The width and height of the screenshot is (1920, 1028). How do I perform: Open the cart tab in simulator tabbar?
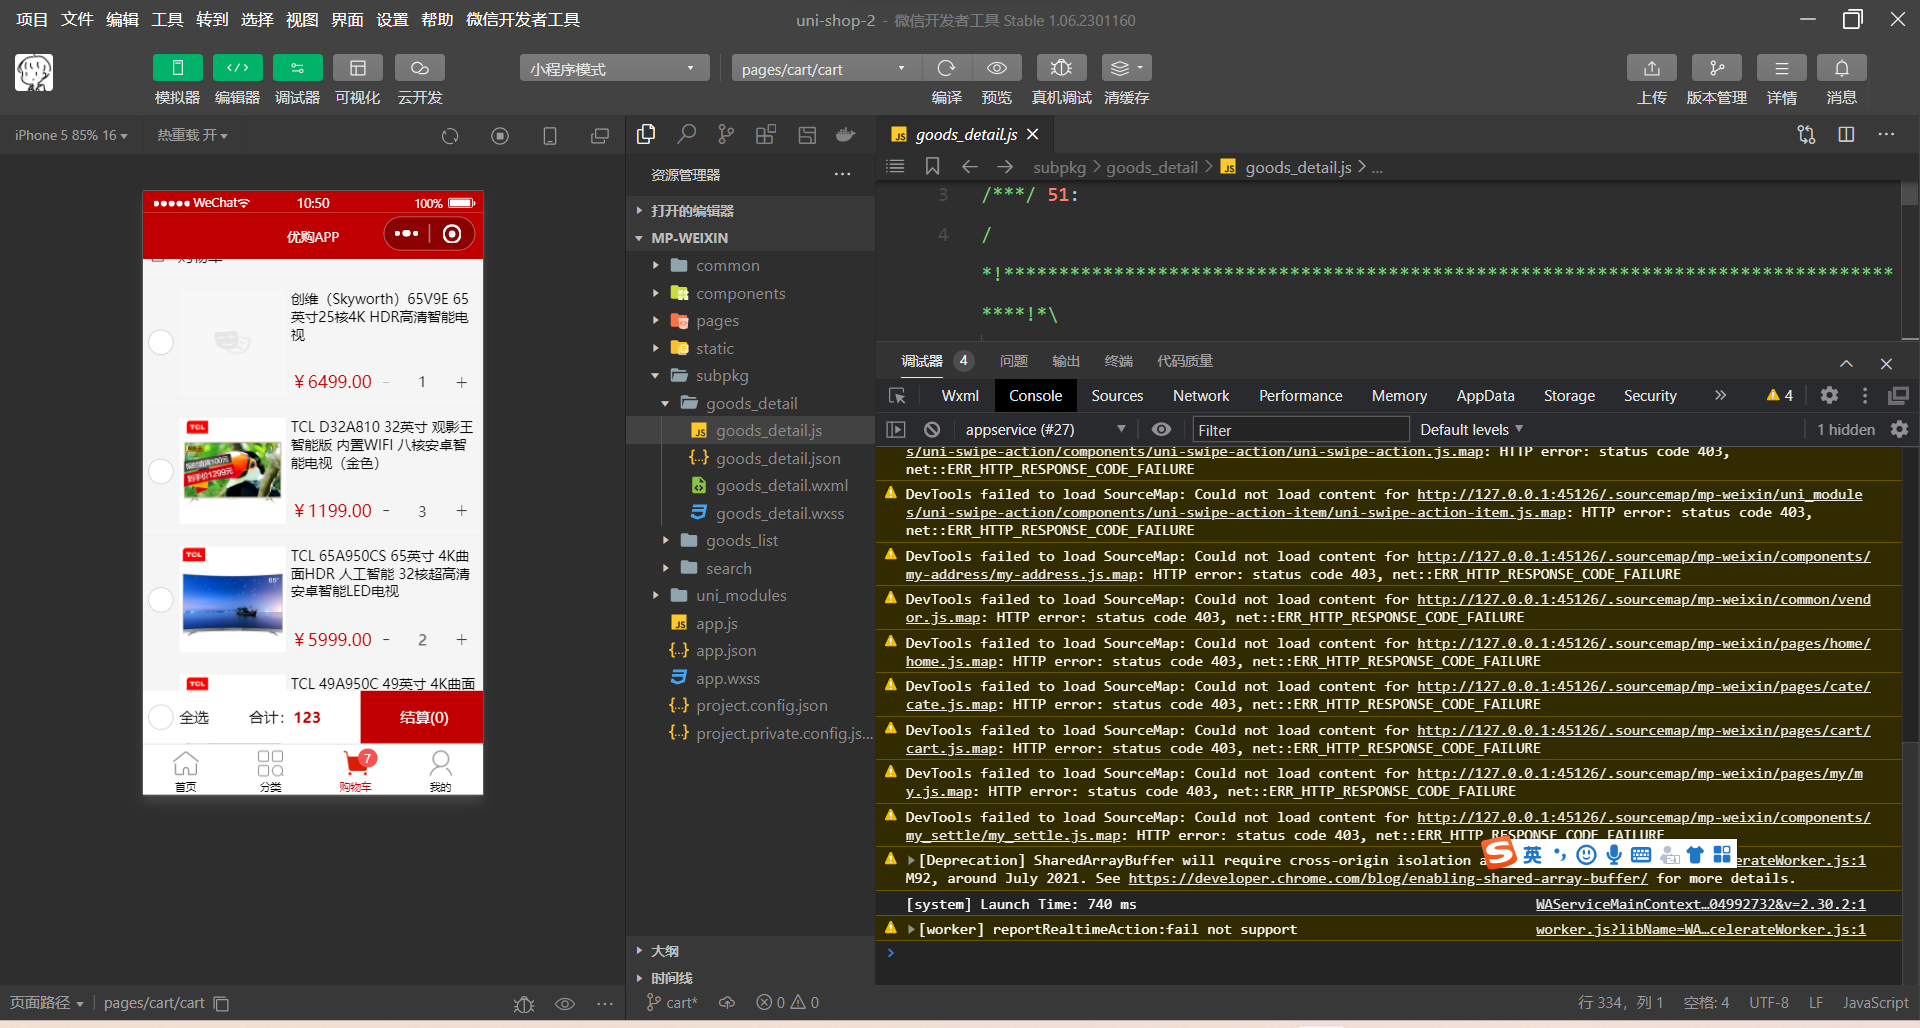[356, 770]
